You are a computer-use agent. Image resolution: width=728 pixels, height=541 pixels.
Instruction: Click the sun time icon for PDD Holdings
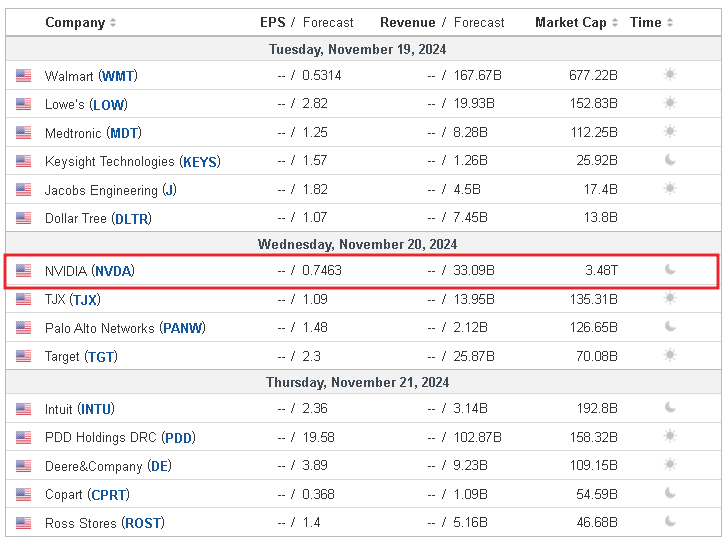[x=670, y=436]
